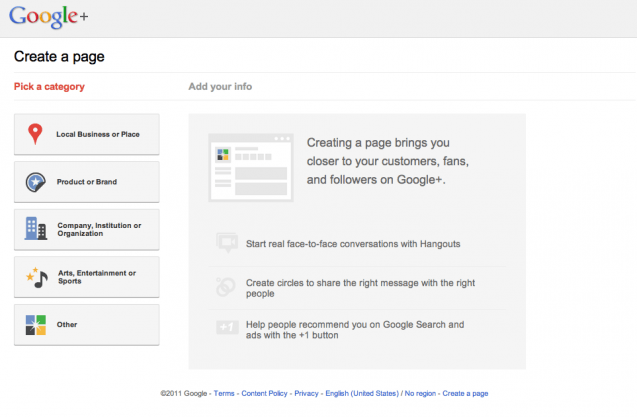Click the +1 button icon
The height and width of the screenshot is (417, 637).
[x=227, y=327]
